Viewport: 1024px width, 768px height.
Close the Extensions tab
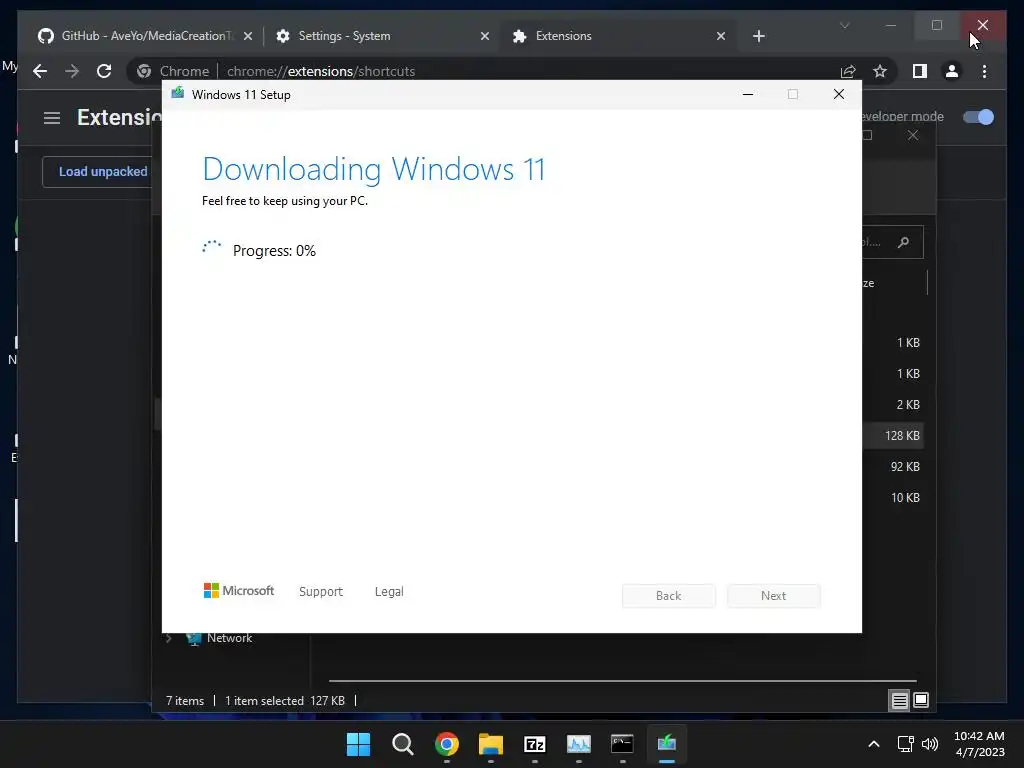pyautogui.click(x=720, y=36)
